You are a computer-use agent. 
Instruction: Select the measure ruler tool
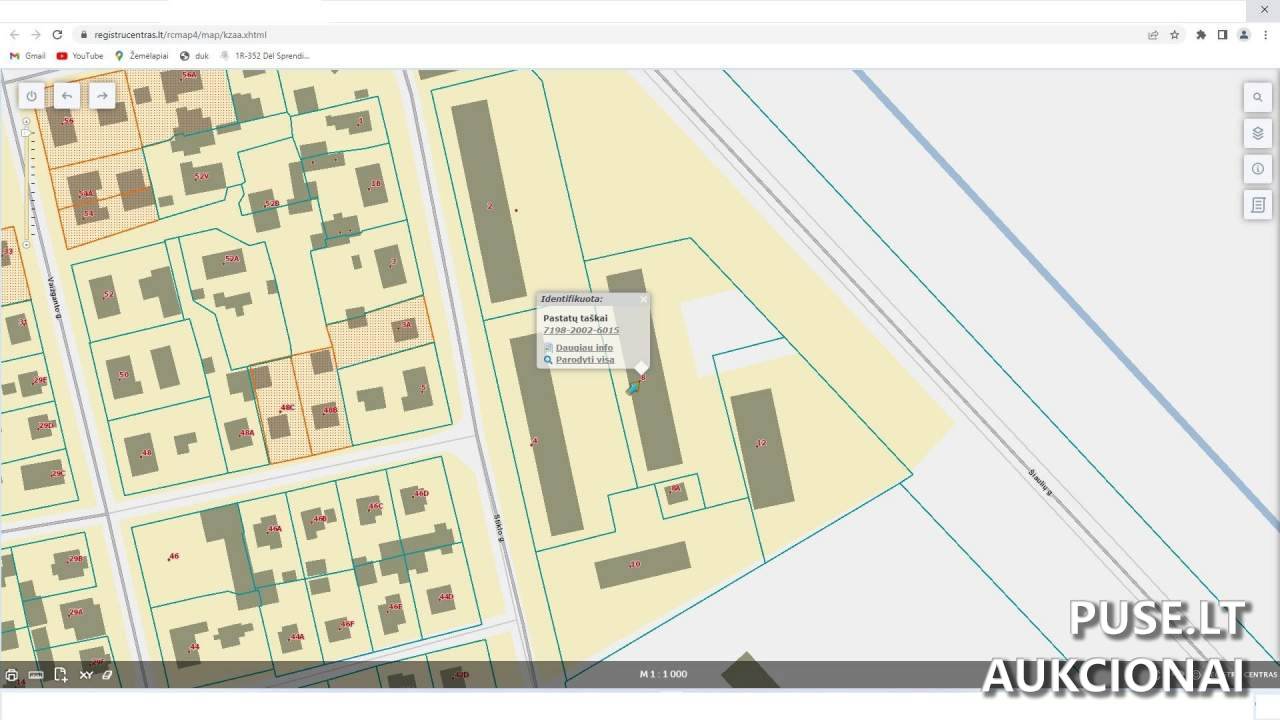(36, 675)
